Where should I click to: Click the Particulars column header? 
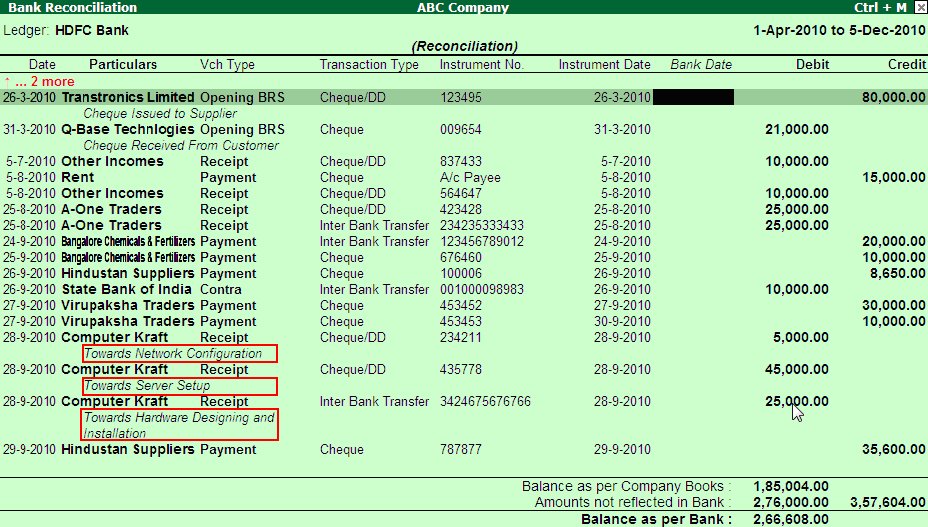pyautogui.click(x=123, y=65)
